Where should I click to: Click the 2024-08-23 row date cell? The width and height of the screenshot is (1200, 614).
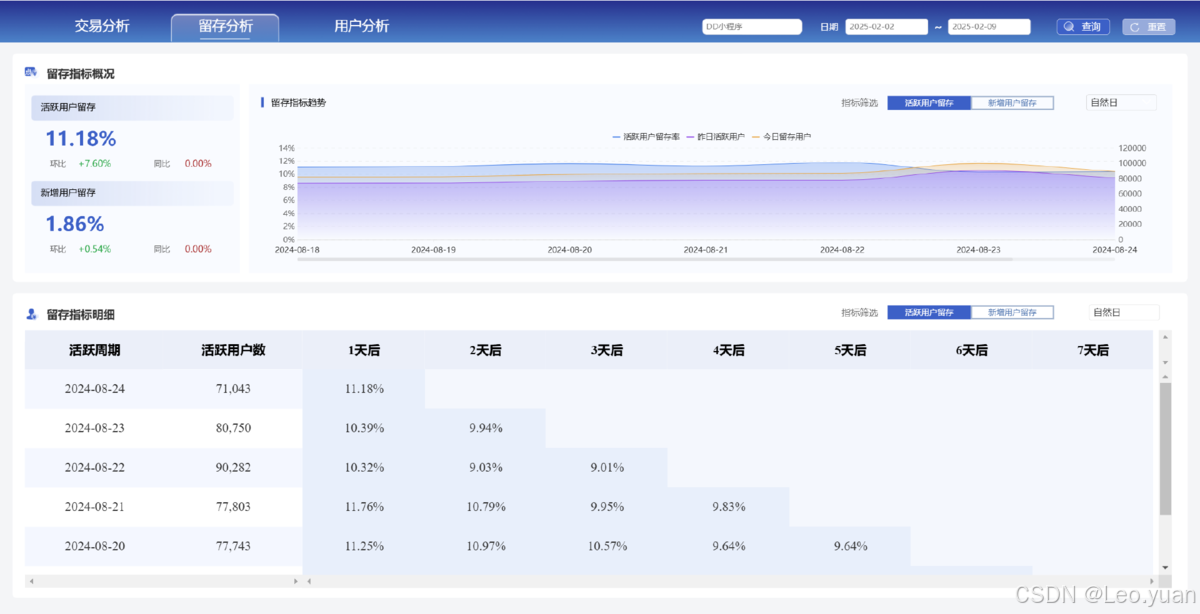pos(94,428)
